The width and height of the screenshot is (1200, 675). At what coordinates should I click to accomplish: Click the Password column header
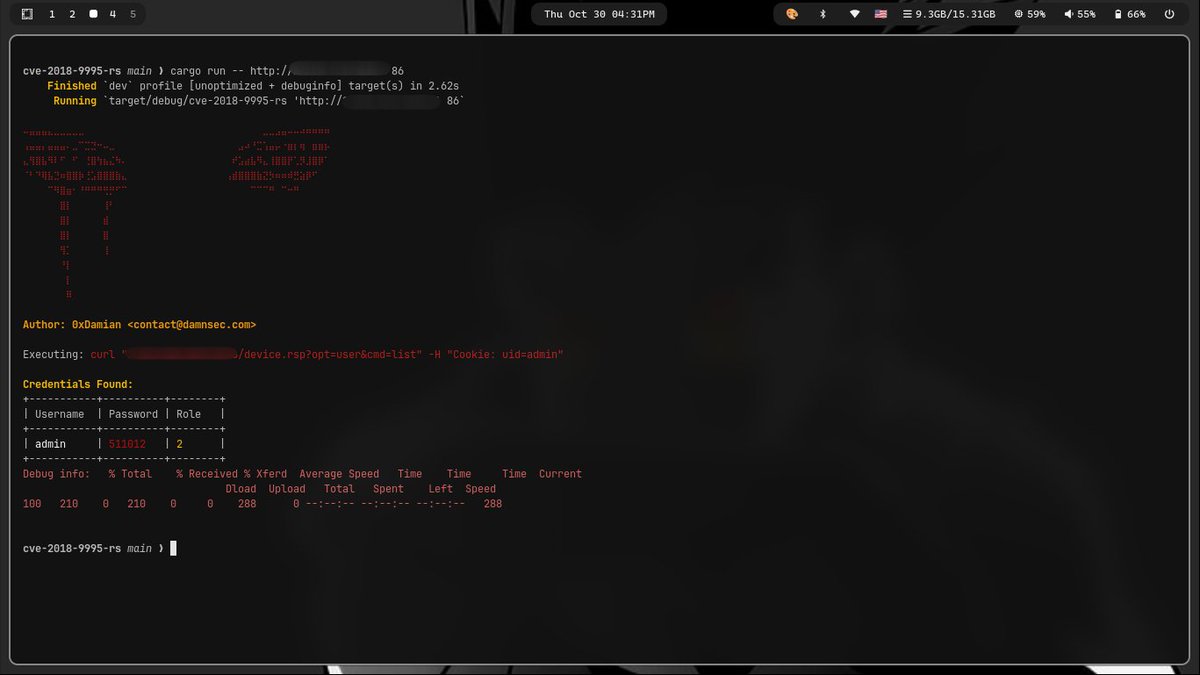pos(133,414)
